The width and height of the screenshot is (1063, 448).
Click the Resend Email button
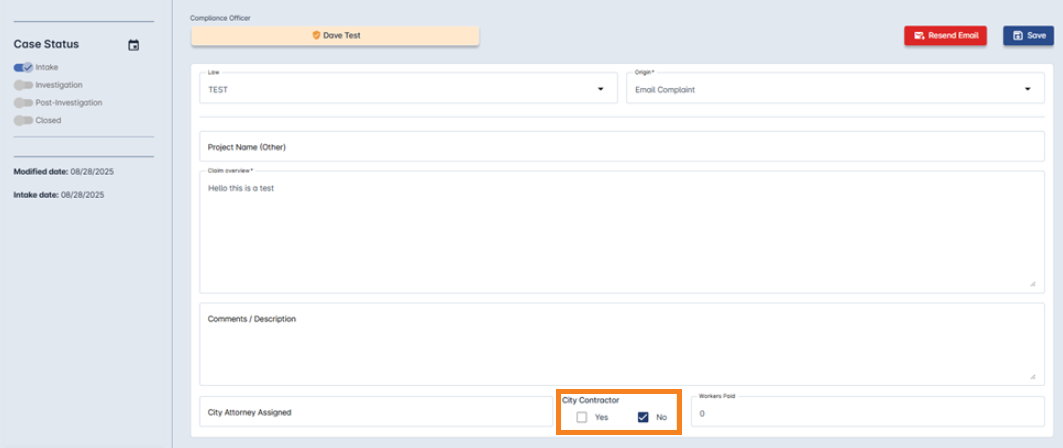945,36
